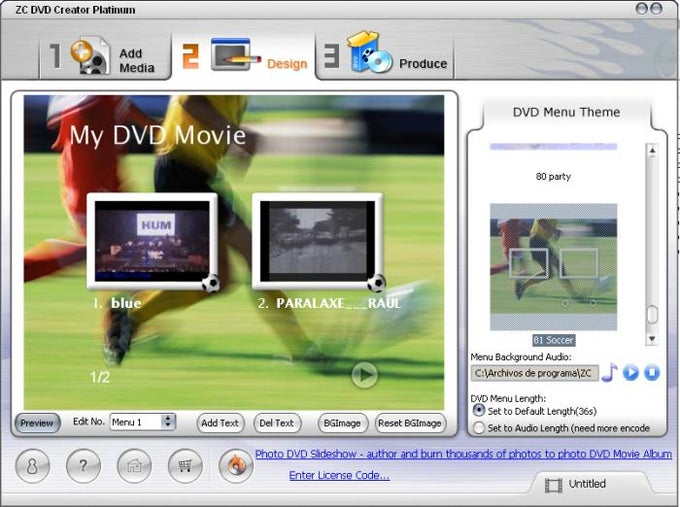Choose the 80 party theme label
Viewport: 680px width, 507px height.
click(553, 177)
